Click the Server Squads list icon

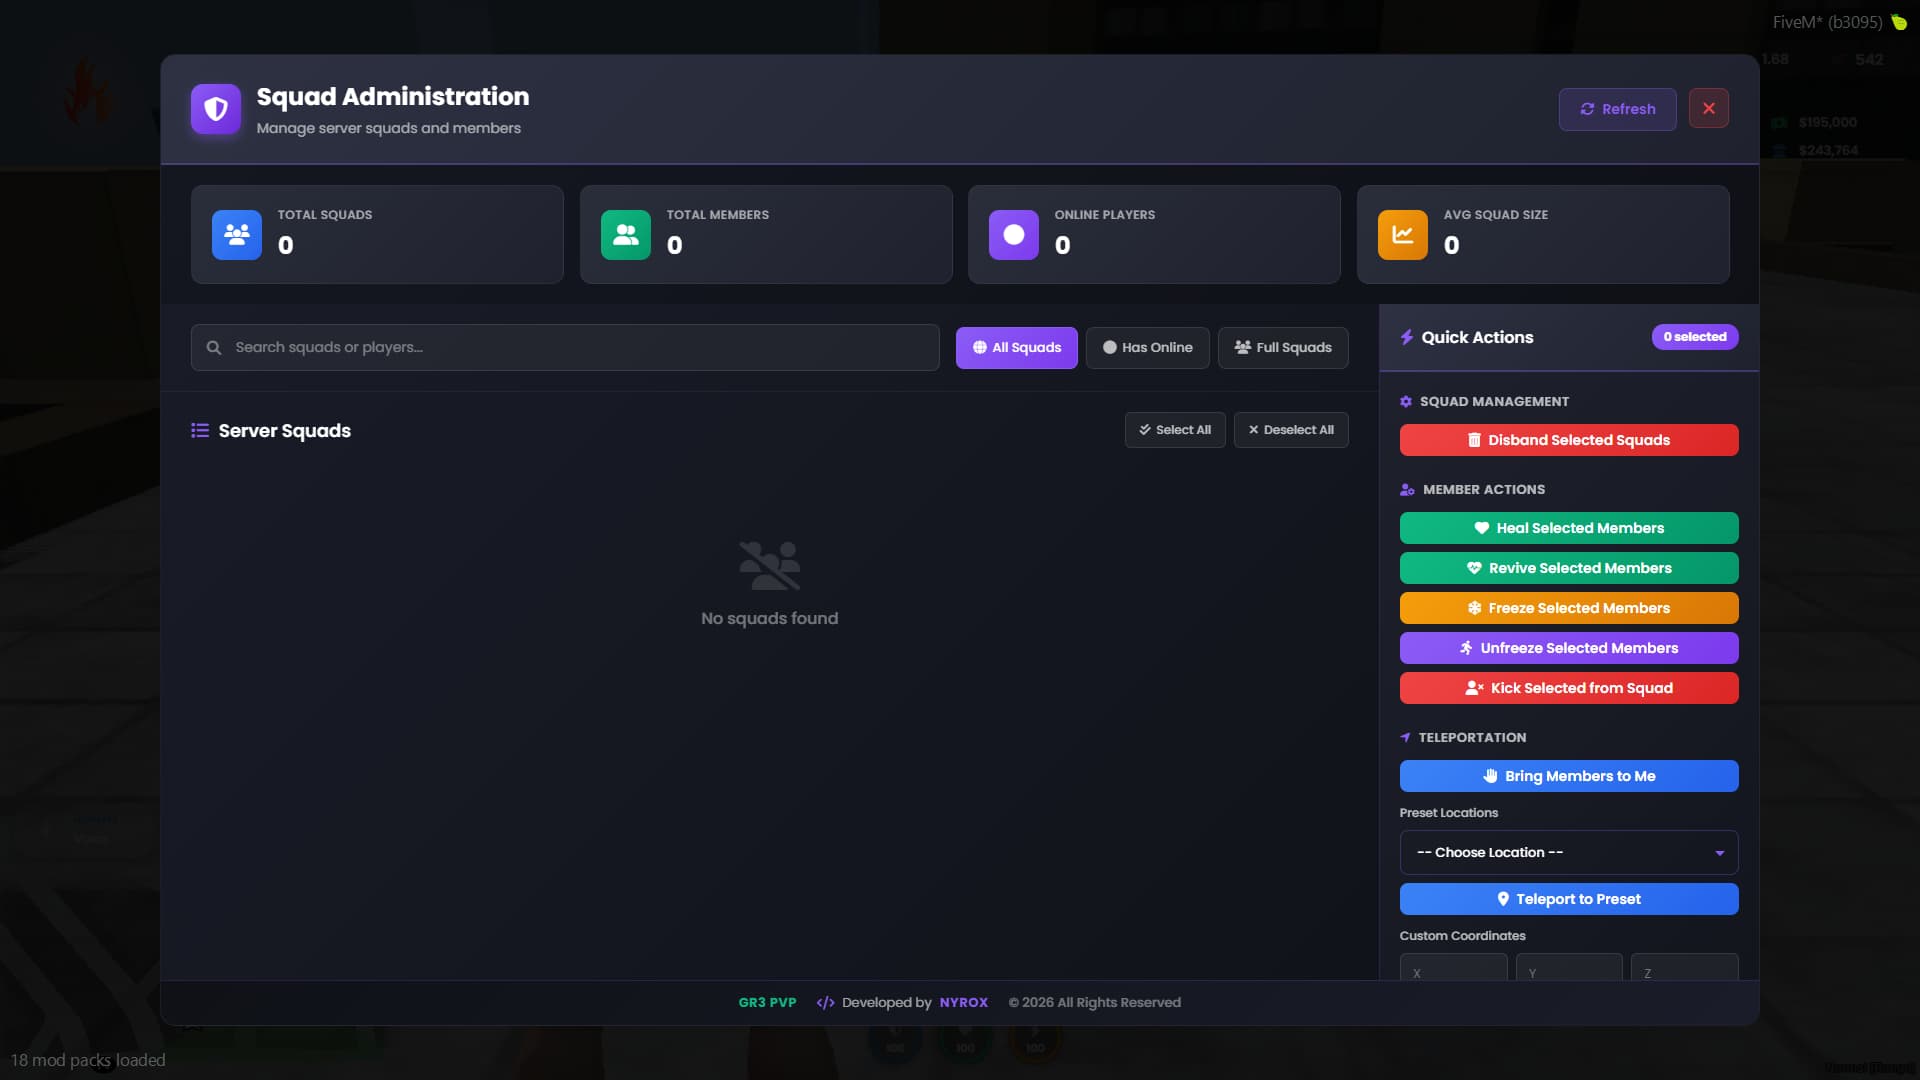[x=200, y=430]
